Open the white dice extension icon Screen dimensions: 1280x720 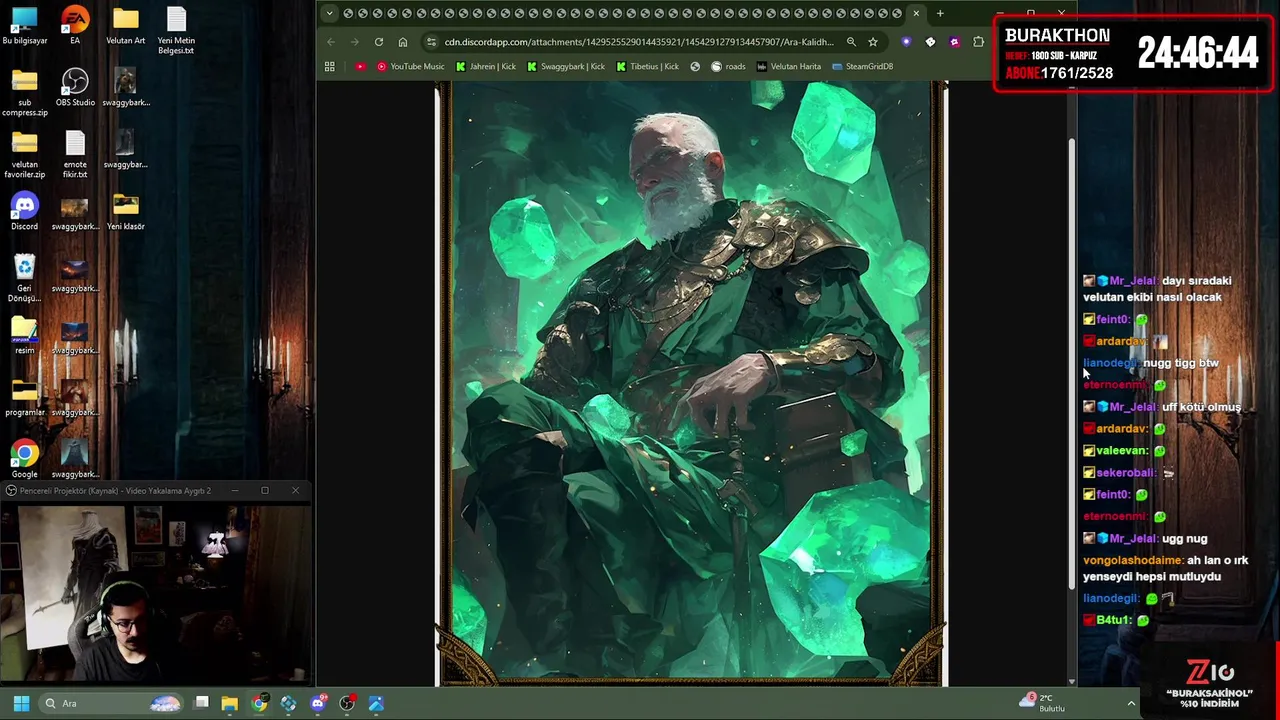tap(930, 42)
